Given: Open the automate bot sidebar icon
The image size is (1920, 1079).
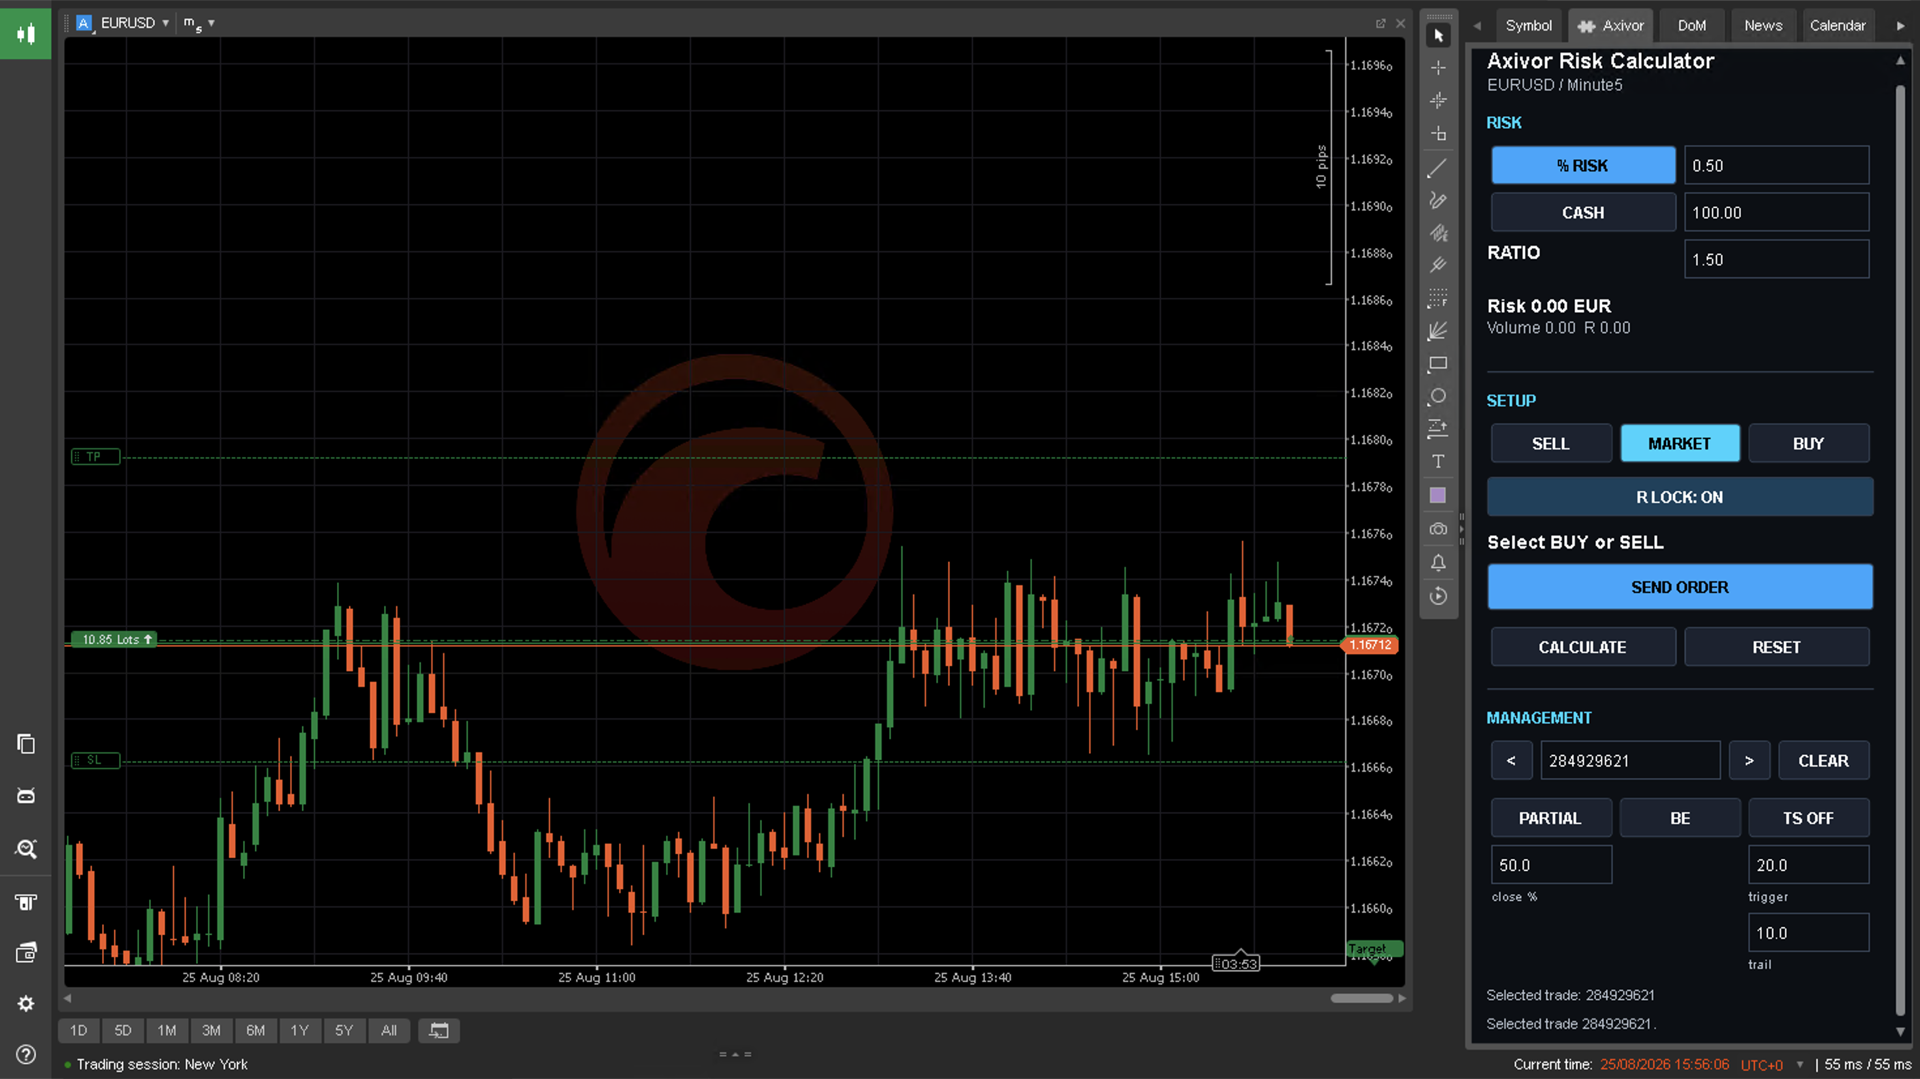Looking at the screenshot, I should click(26, 796).
